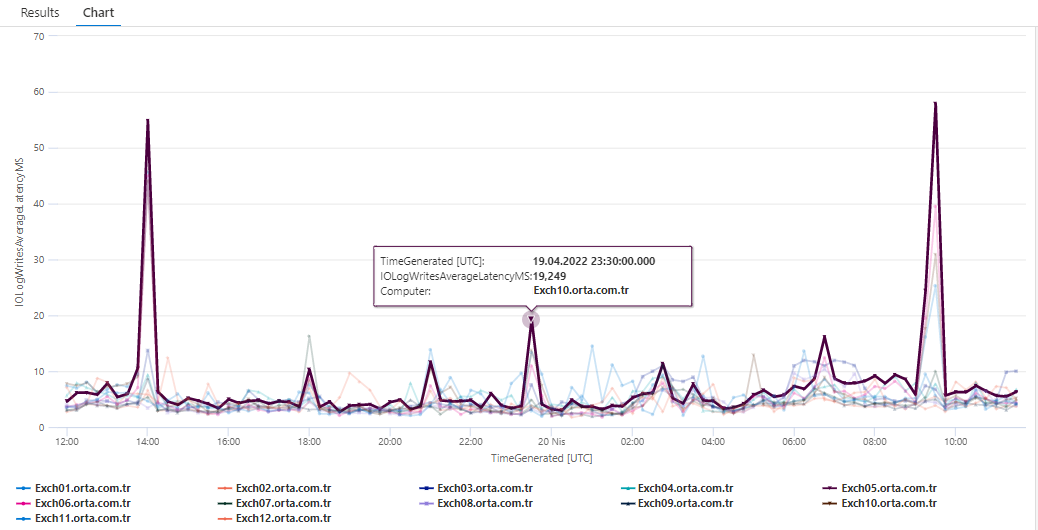Click the TimeGenerated [UTC] x-axis title
This screenshot has width=1038, height=530.
[542, 457]
